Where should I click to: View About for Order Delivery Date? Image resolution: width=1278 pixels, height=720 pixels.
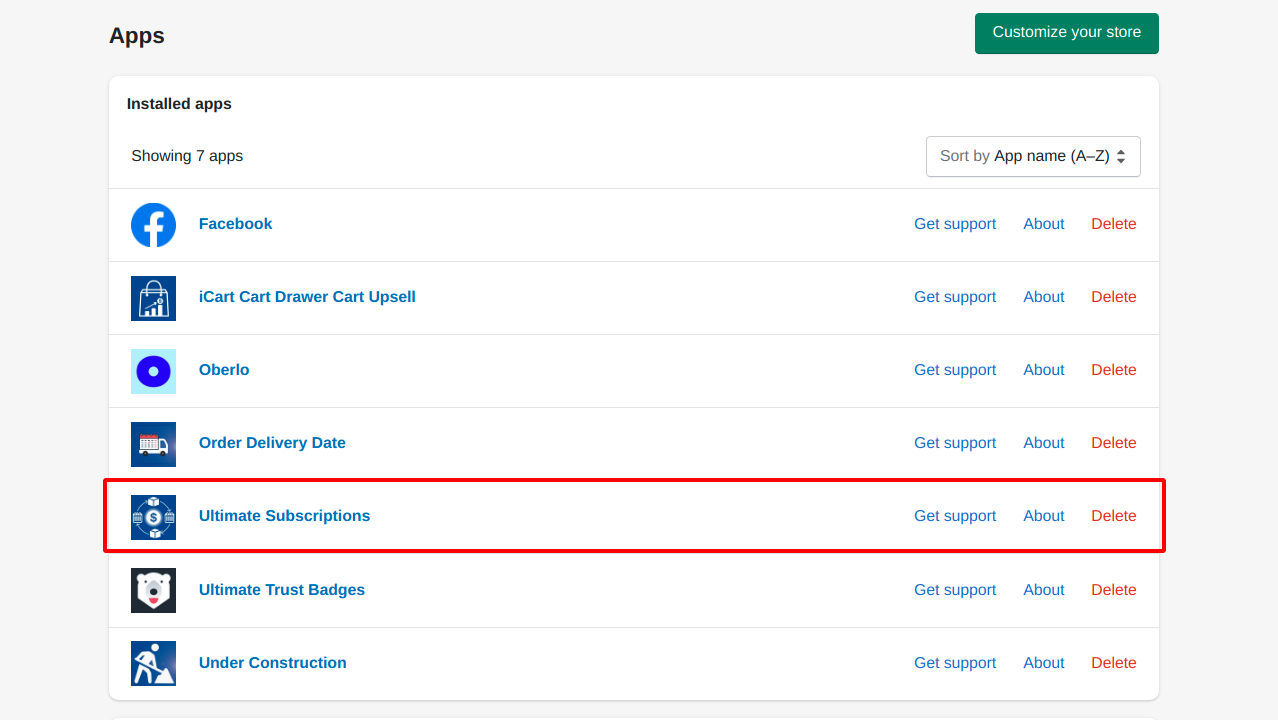click(1044, 443)
